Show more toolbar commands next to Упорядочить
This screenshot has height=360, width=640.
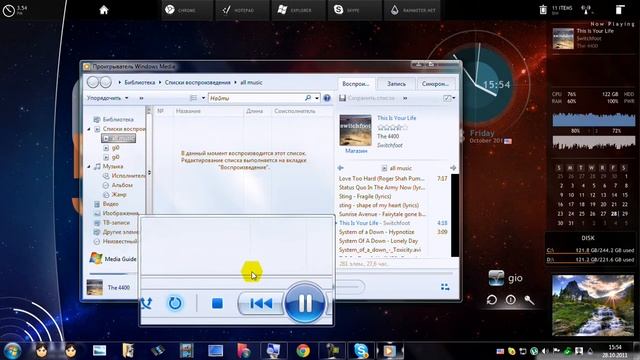[x=141, y=98]
